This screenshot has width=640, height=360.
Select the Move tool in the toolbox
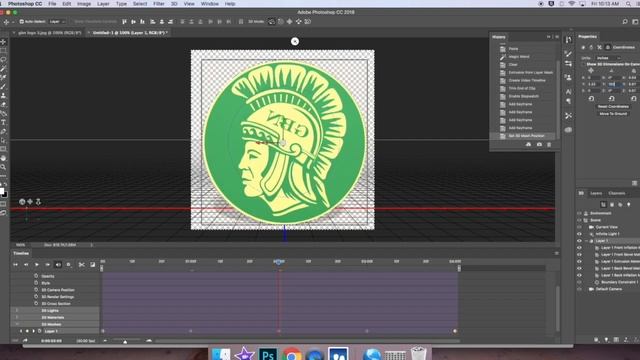pos(3,42)
